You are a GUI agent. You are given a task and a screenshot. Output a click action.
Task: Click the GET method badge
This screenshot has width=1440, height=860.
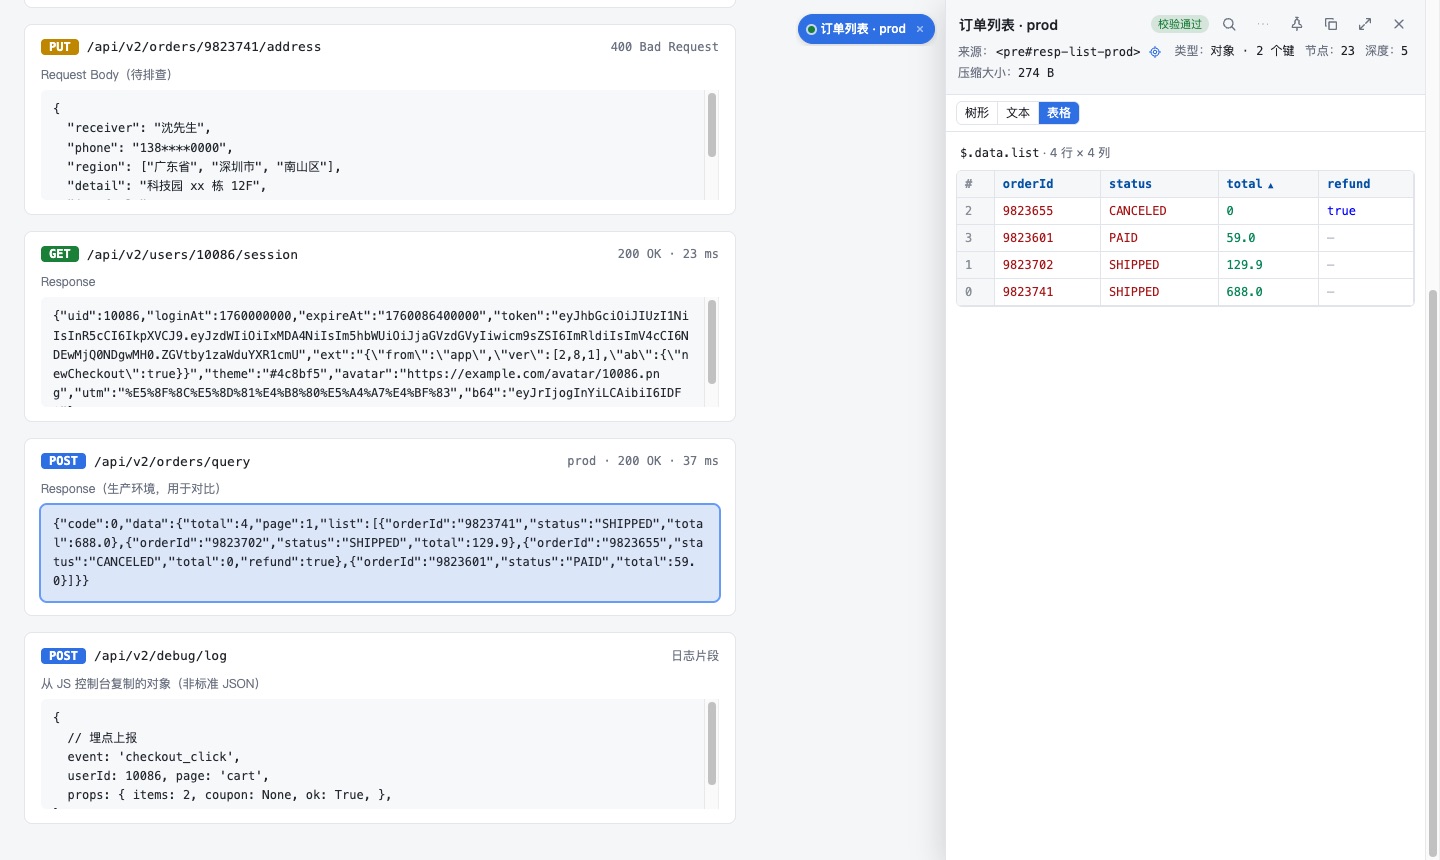60,254
